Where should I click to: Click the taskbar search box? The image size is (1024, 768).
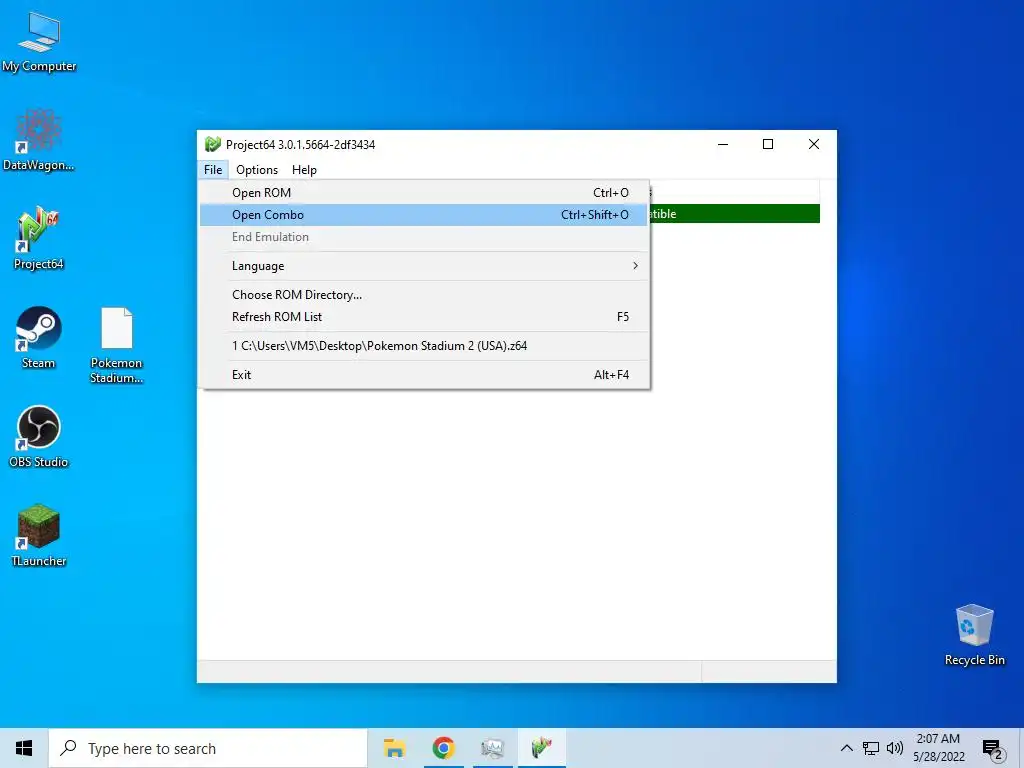point(208,748)
